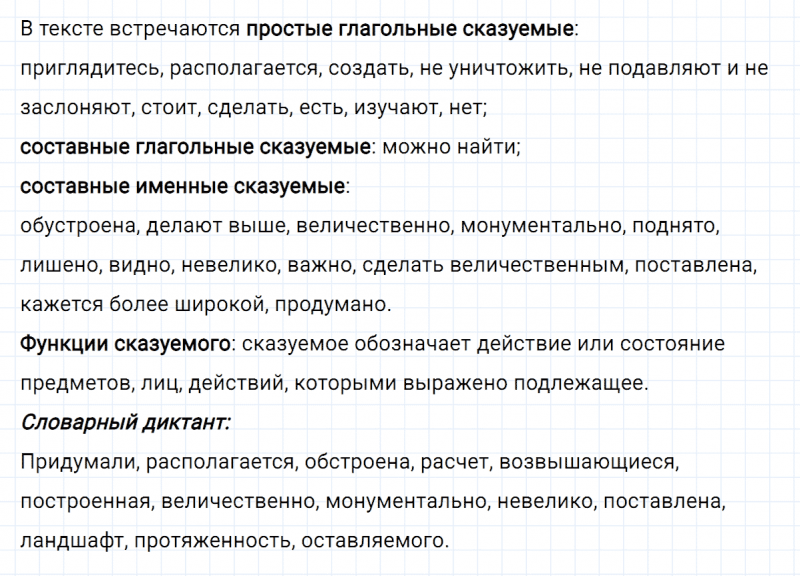Click the bold heading "простые глагольные сказуемые"
Image resolution: width=800 pixels, height=576 pixels.
[410, 29]
